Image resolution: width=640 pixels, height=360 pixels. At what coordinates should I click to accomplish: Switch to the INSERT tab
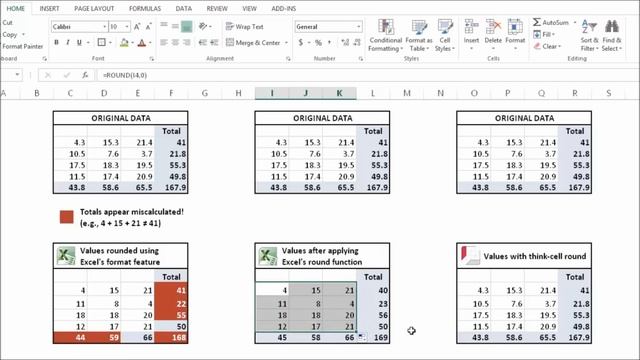click(49, 8)
